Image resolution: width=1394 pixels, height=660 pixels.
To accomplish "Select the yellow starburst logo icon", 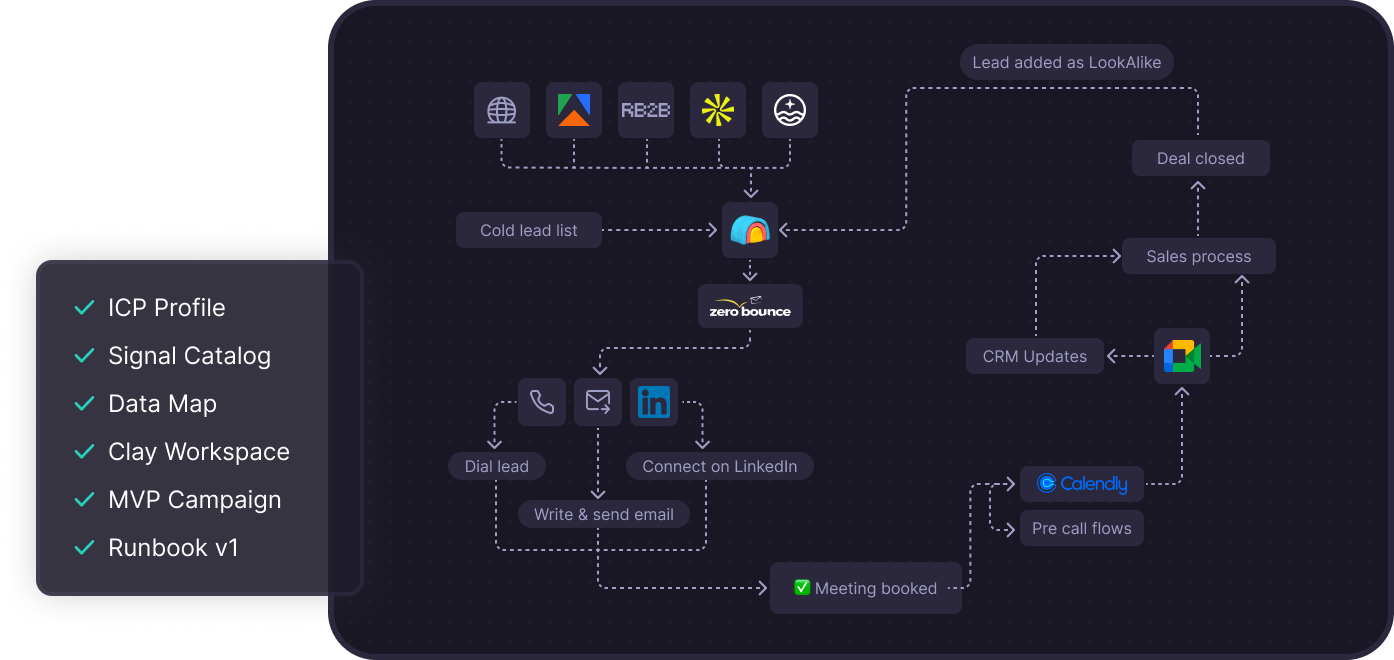I will (x=718, y=110).
